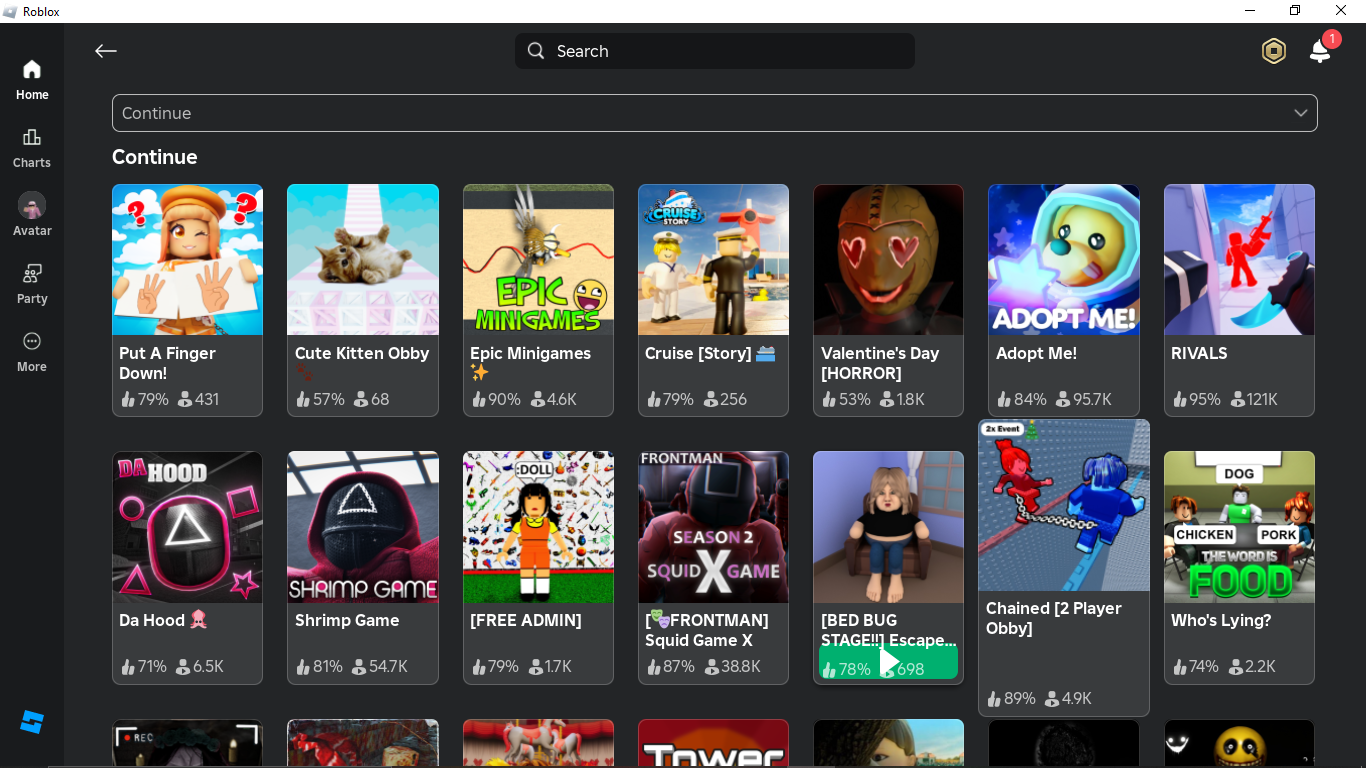The height and width of the screenshot is (768, 1366).
Task: Click the Tower game thumbnail
Action: [x=713, y=743]
